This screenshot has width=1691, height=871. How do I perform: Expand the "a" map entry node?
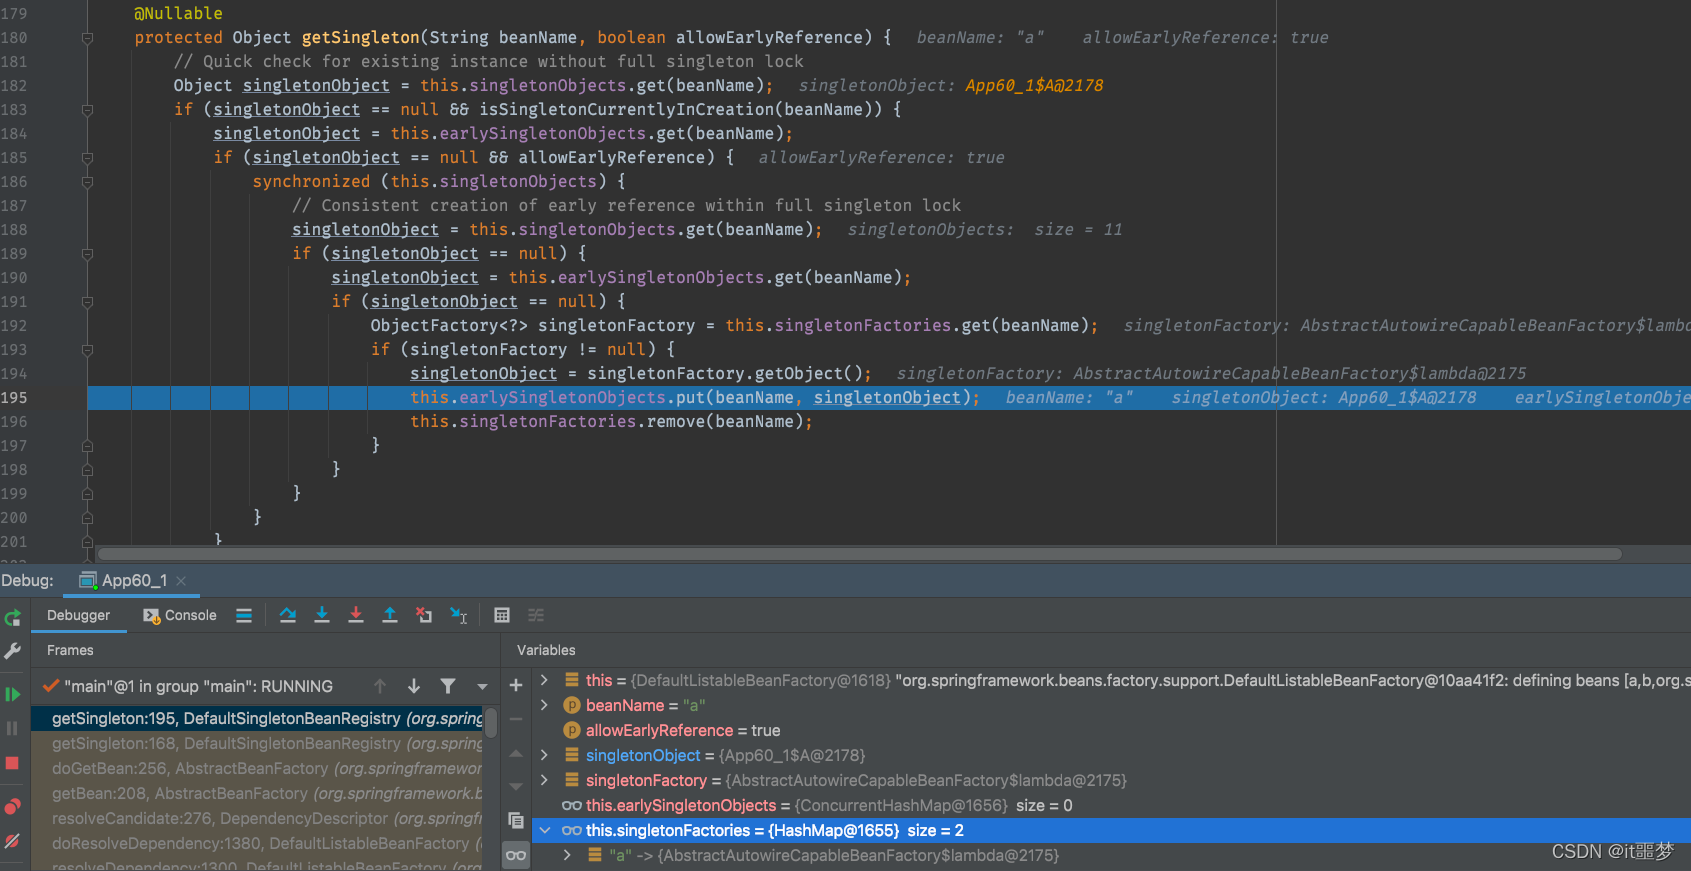pos(568,855)
